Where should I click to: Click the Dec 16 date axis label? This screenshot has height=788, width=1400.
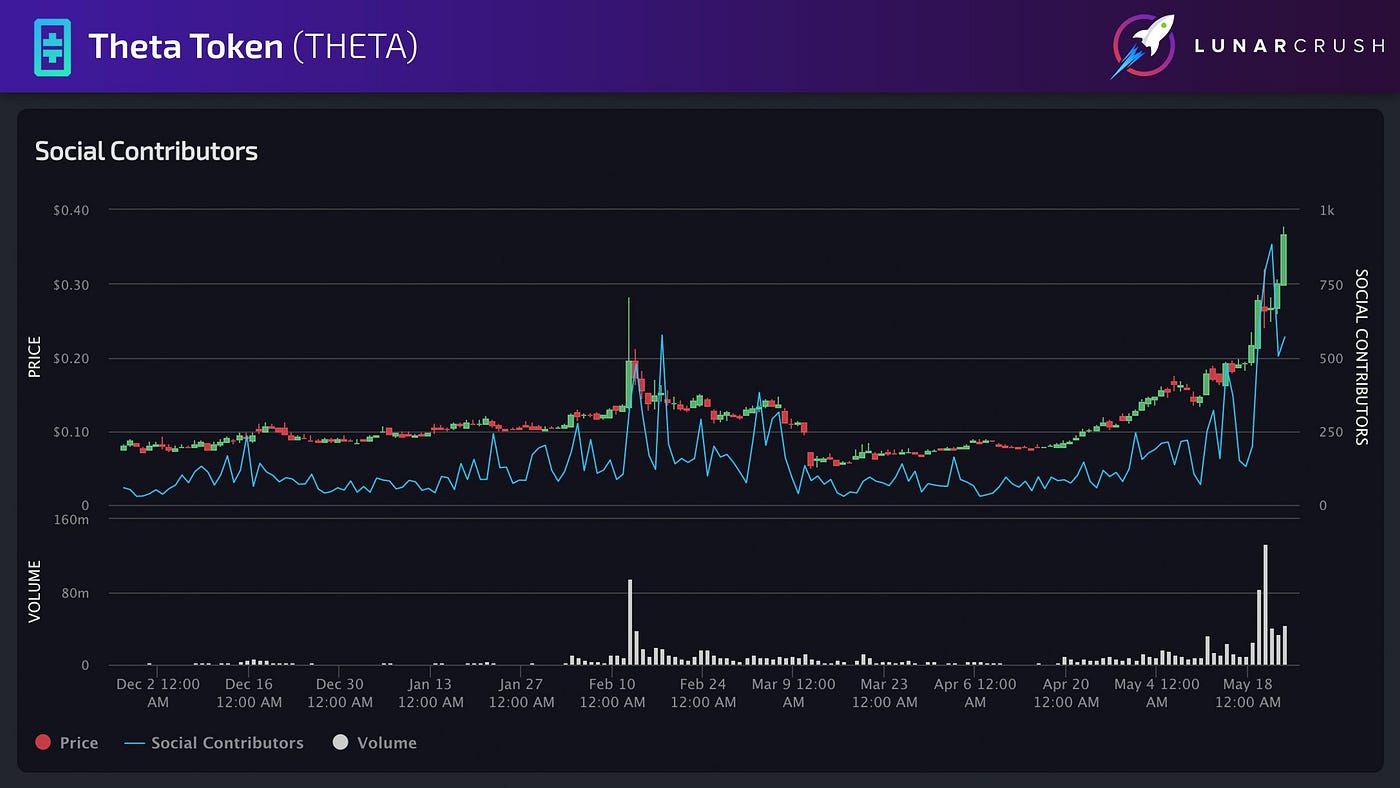[x=249, y=693]
